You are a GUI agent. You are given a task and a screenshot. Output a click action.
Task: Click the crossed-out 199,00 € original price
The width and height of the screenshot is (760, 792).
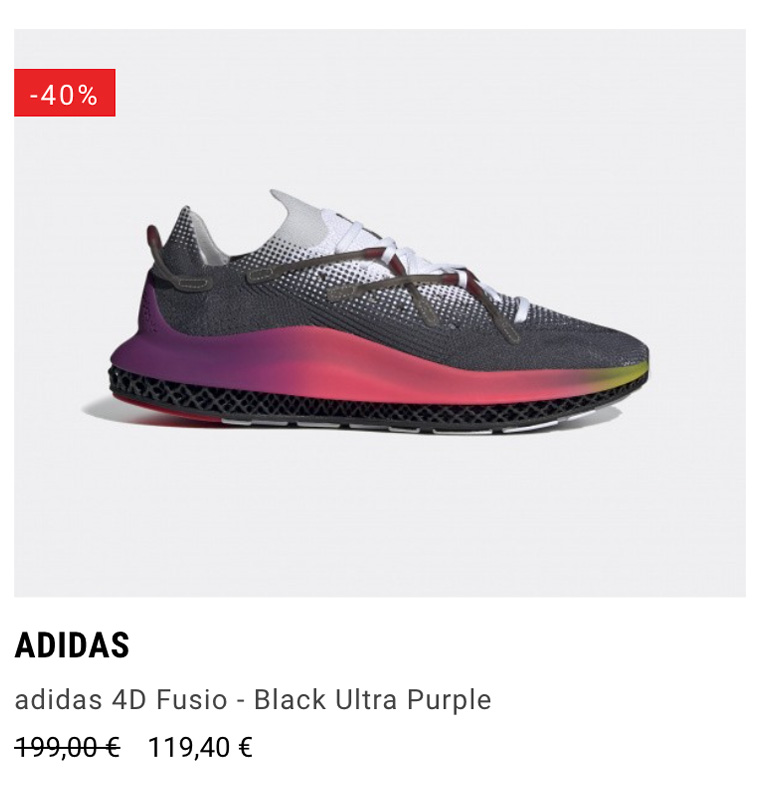click(x=68, y=747)
